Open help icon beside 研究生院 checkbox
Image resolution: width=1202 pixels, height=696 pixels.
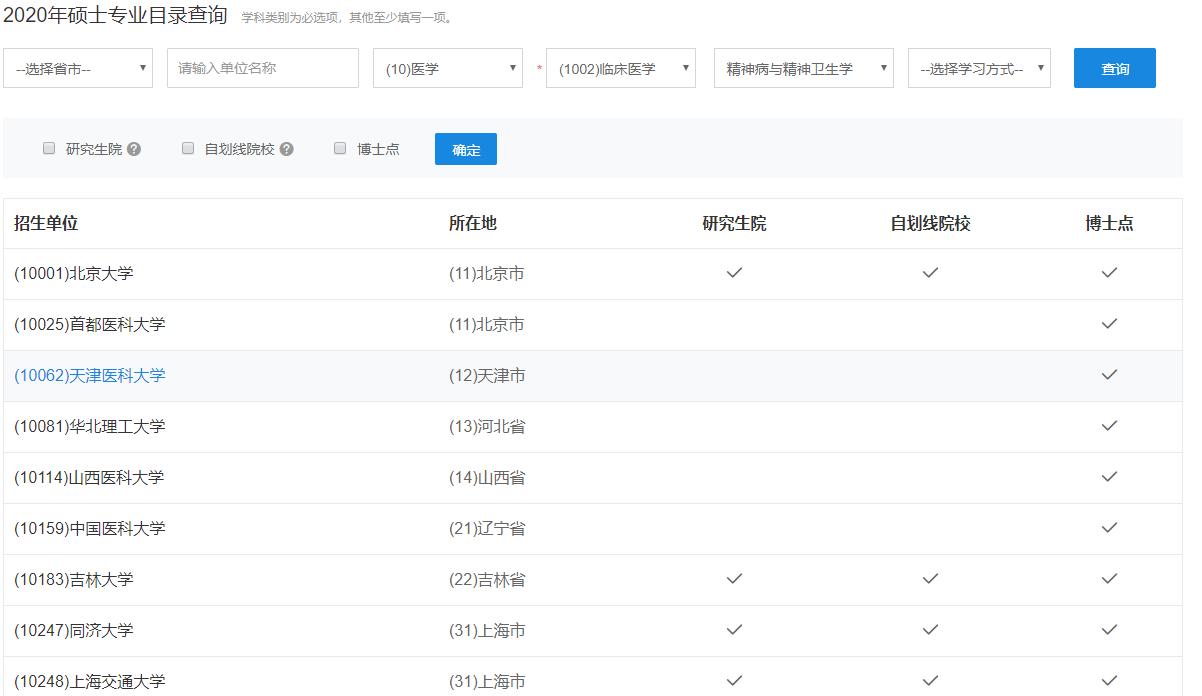(134, 149)
